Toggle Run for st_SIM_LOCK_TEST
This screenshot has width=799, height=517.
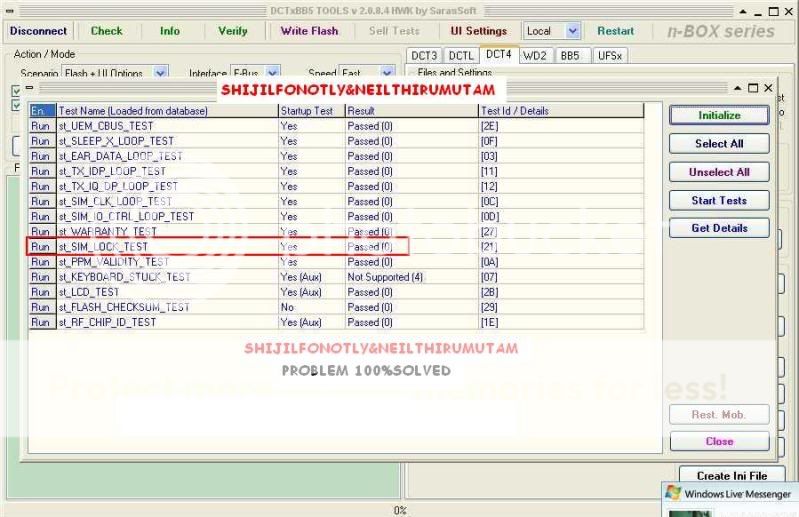click(41, 247)
